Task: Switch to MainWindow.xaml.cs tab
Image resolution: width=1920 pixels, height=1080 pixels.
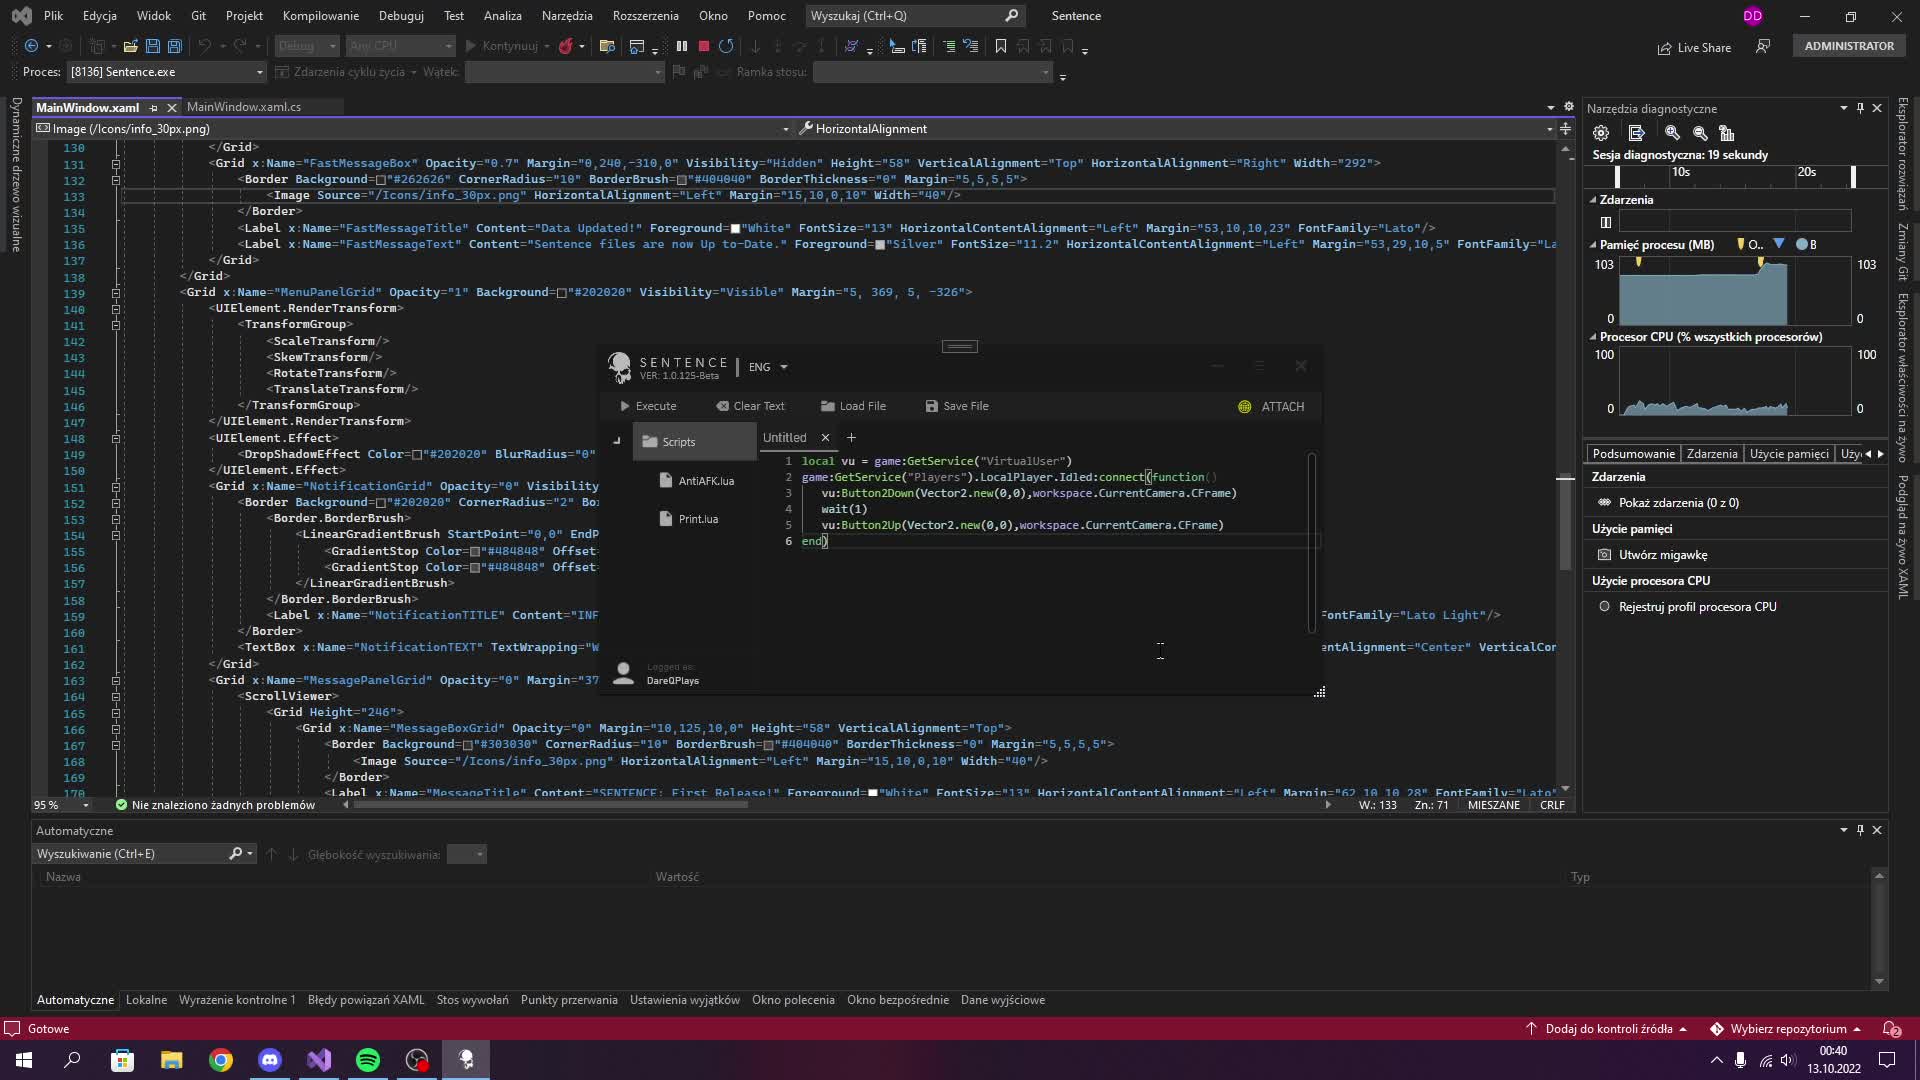Action: 244,107
